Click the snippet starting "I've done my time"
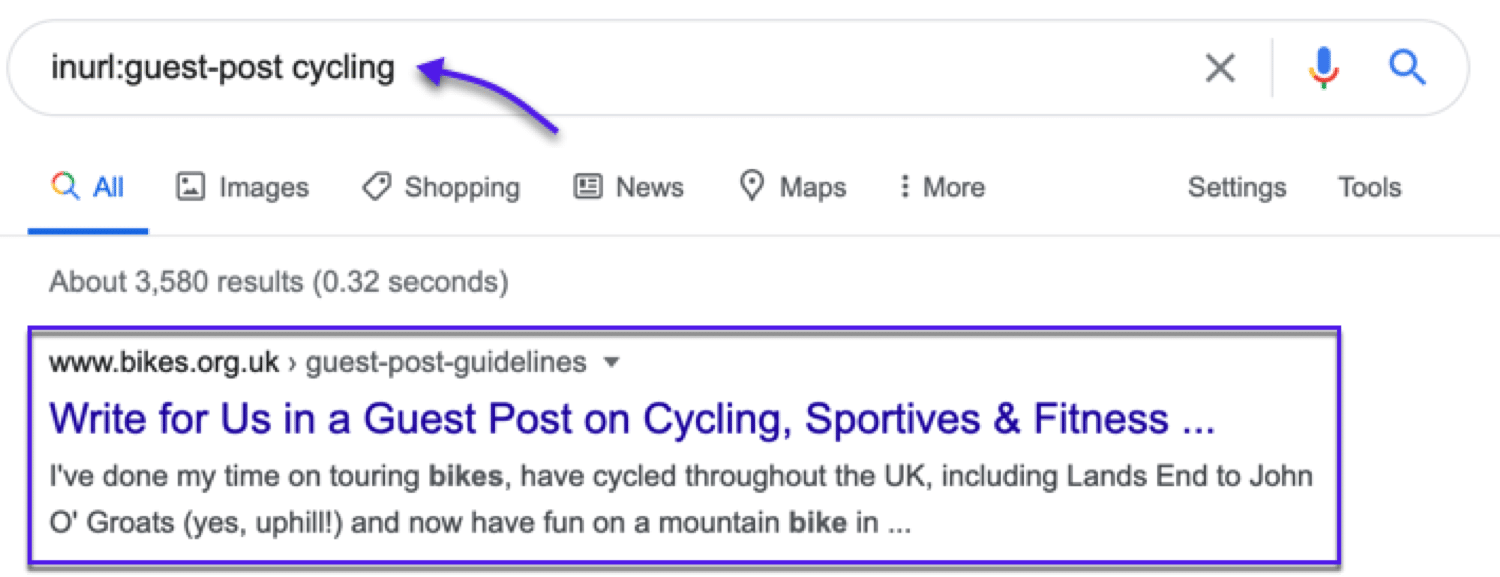Viewport: 1500px width, 577px height. (x=680, y=475)
